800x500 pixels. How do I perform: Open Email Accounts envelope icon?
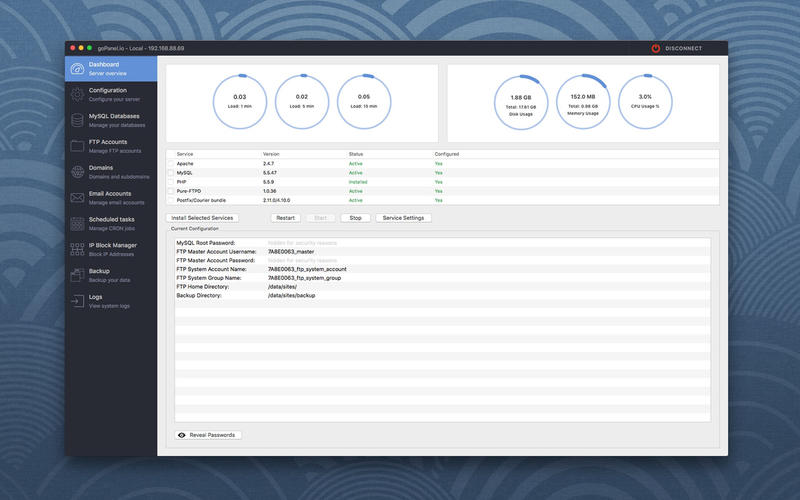(77, 199)
